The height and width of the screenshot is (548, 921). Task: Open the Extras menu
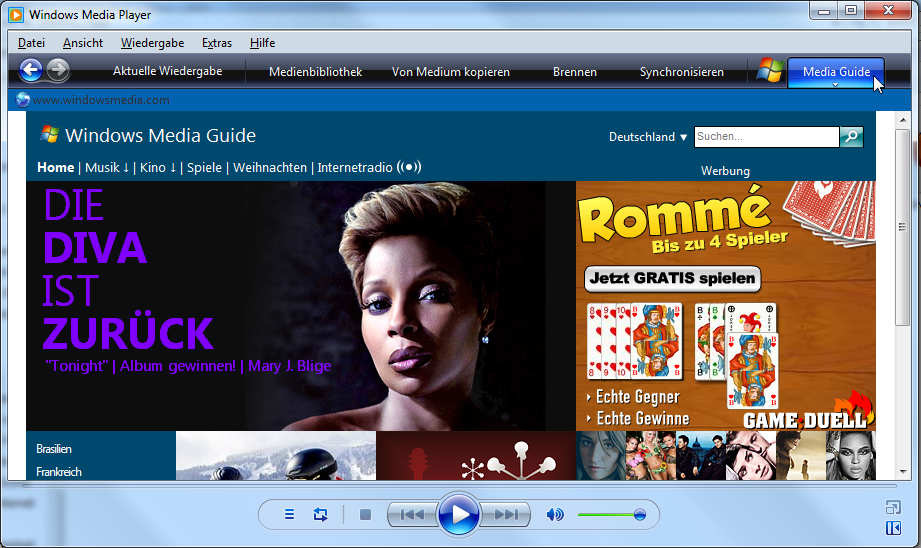point(217,43)
